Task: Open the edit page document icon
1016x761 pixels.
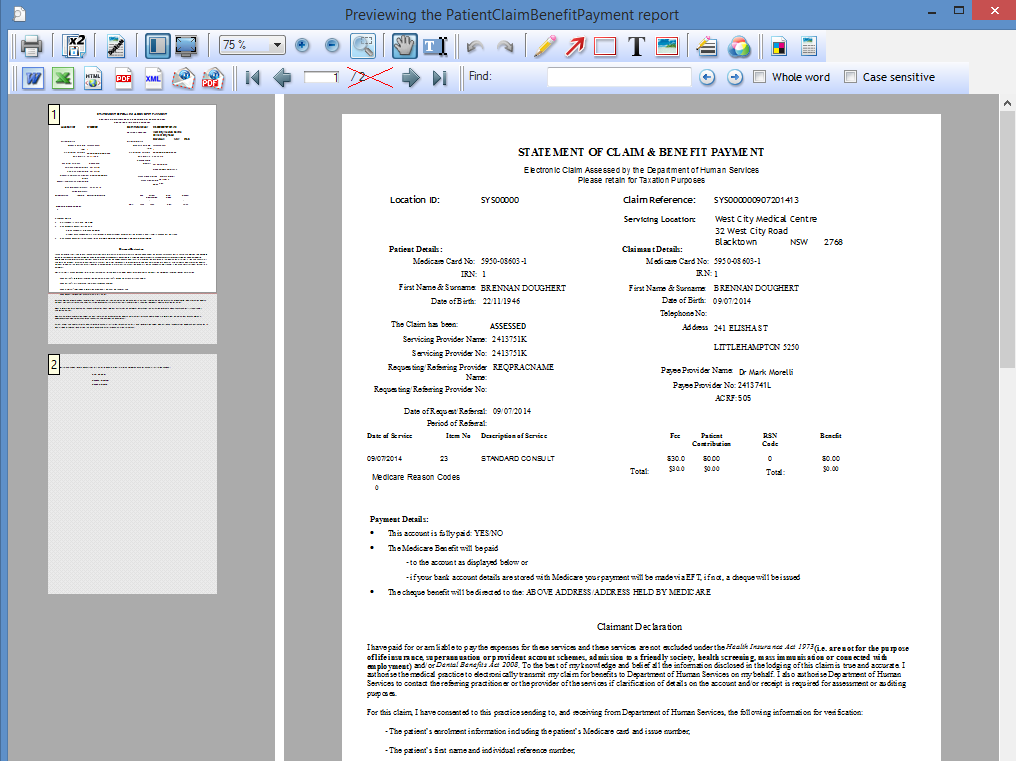Action: (115, 46)
